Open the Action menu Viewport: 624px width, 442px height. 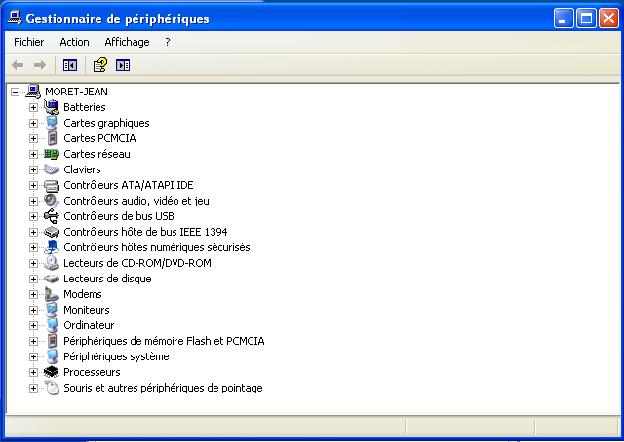pyautogui.click(x=74, y=42)
